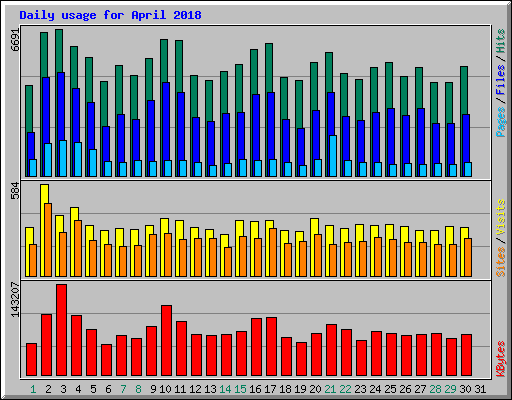Click day 7 on the x-axis
Viewport: 512px width, 400px height.
(x=123, y=389)
